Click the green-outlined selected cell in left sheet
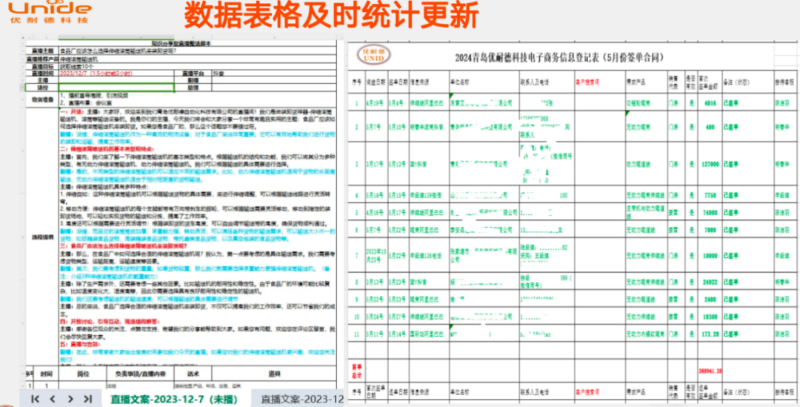Screen dimensions: 800x407 (116, 88)
